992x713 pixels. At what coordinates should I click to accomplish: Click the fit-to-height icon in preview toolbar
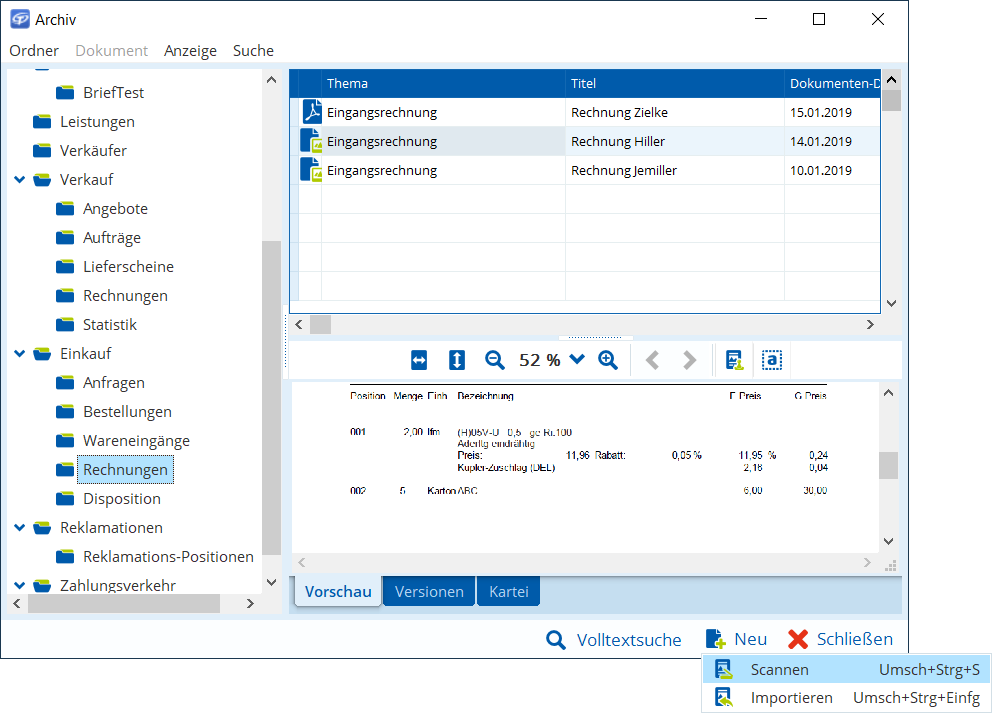click(x=457, y=360)
